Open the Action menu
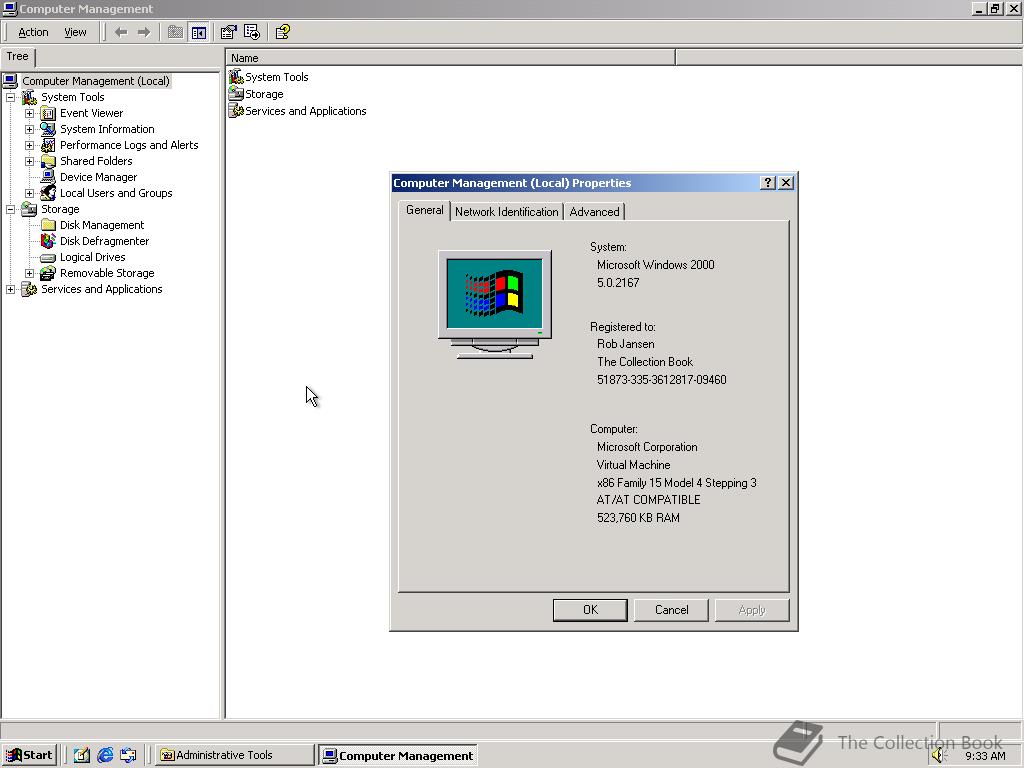 coord(33,32)
